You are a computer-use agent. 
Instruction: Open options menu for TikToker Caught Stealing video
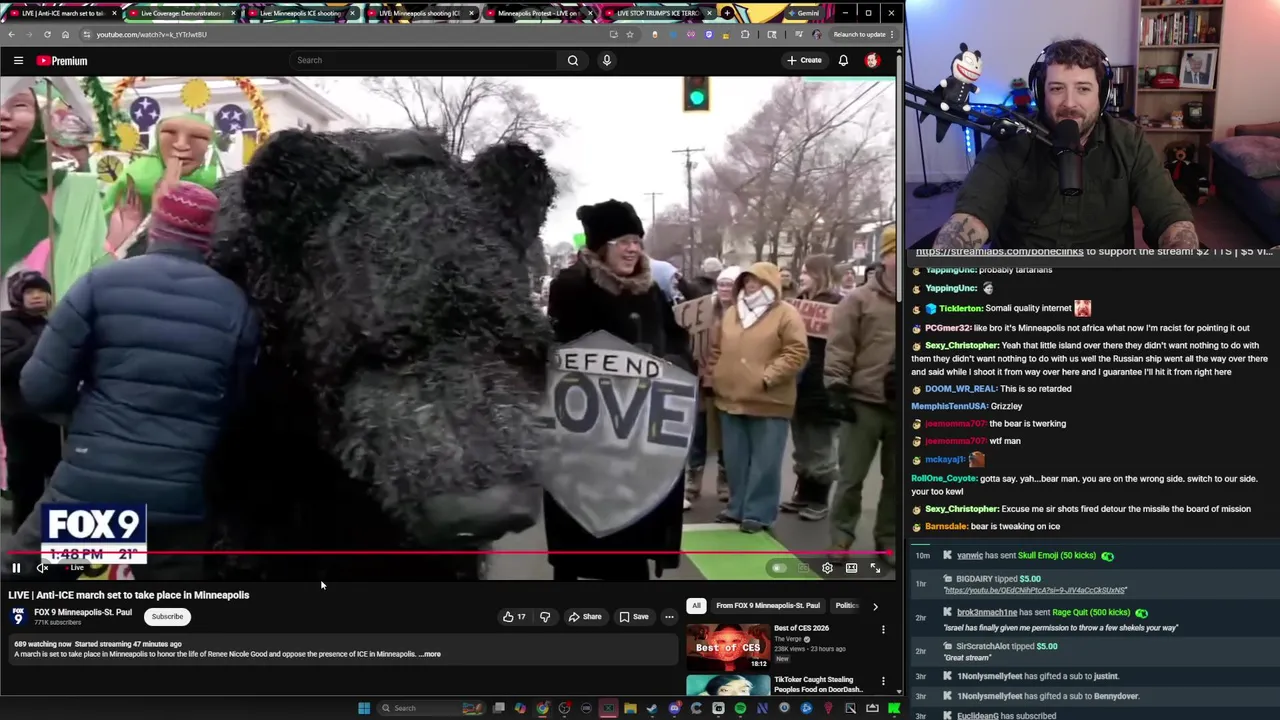click(x=883, y=682)
